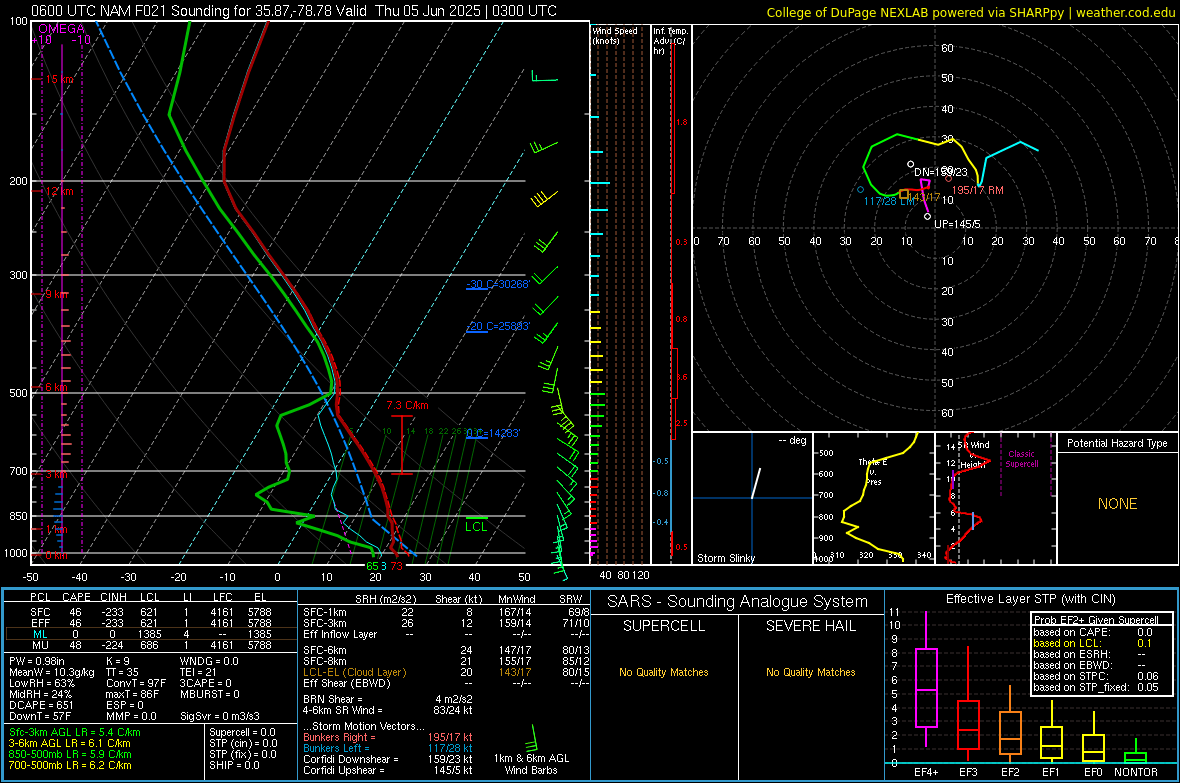
Task: Click 'MeanW = 10.3g/kg' value
Action: click(52, 672)
